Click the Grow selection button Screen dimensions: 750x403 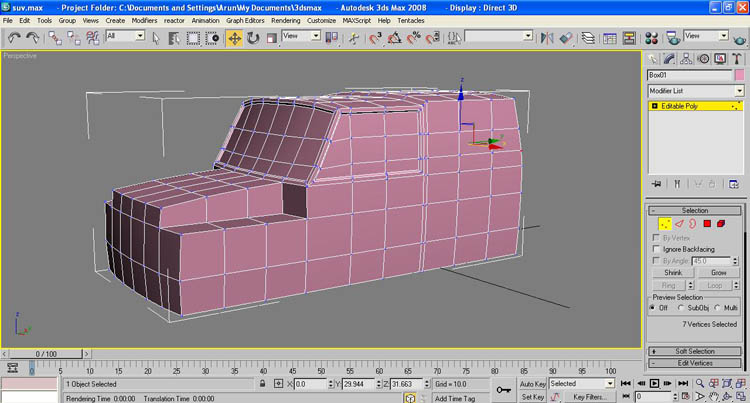[x=718, y=272]
